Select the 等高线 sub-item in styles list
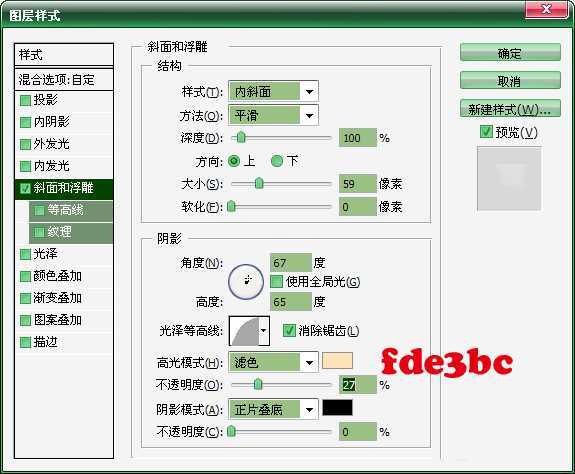Image resolution: width=575 pixels, height=474 pixels. coord(71,210)
